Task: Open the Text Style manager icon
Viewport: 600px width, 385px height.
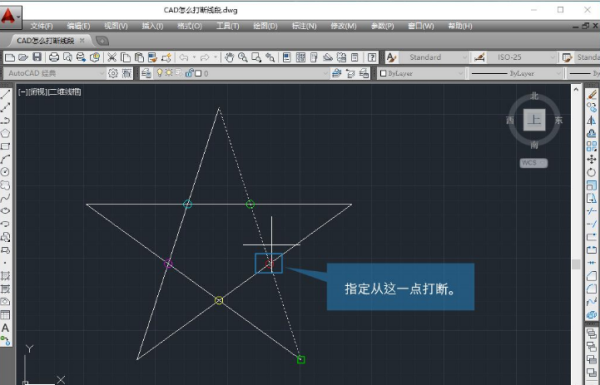Action: pyautogui.click(x=391, y=57)
